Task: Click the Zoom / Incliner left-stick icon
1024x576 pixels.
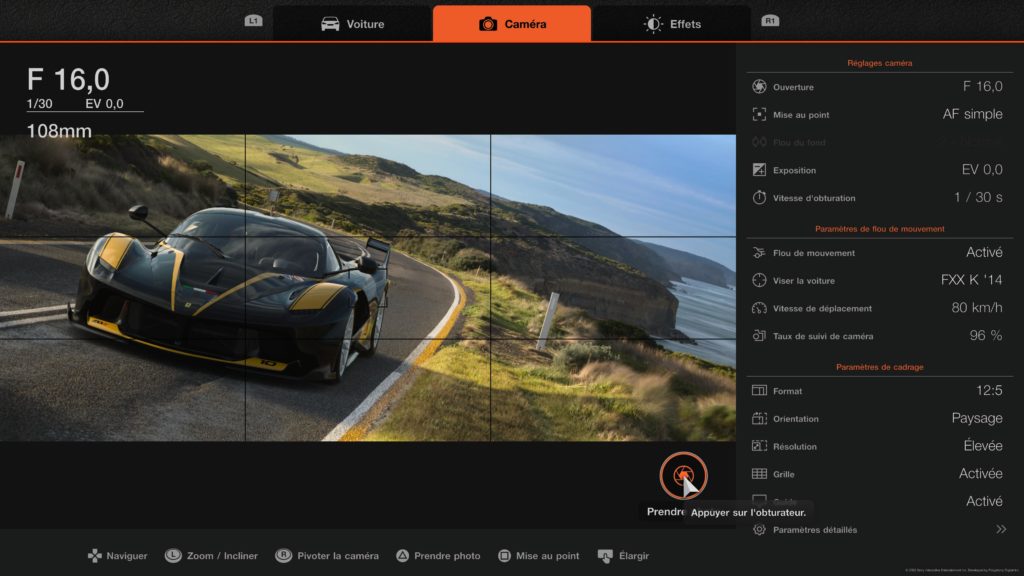Action: point(173,556)
